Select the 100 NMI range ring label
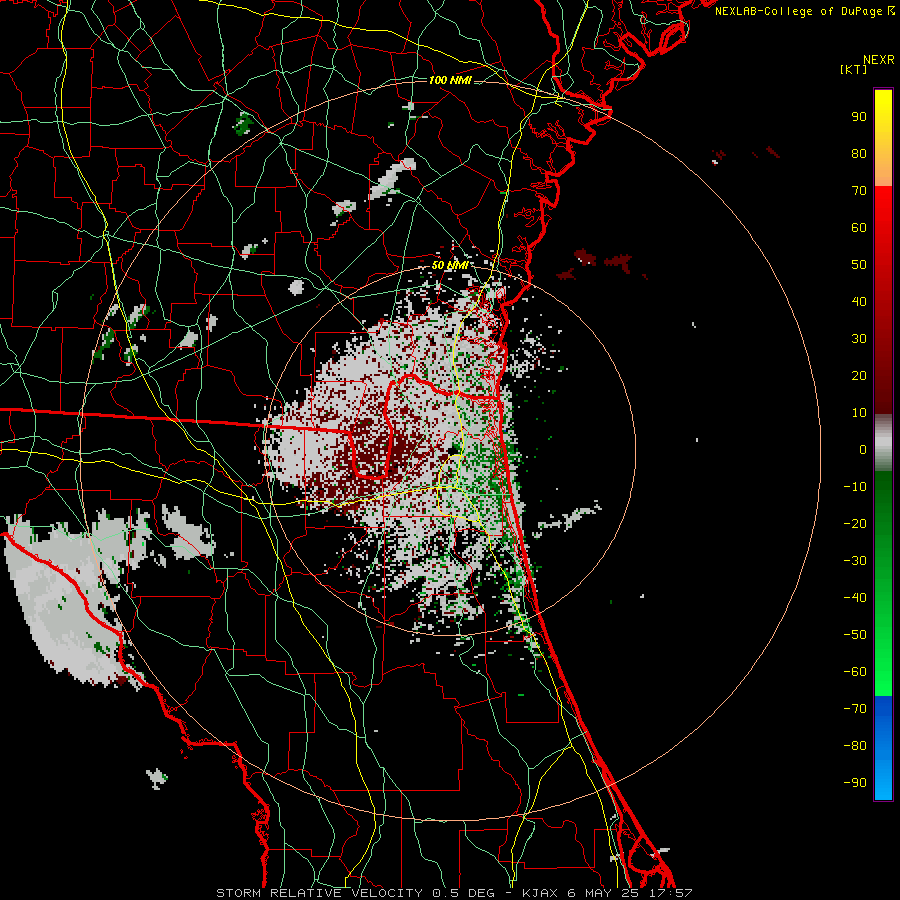This screenshot has width=900, height=900. 450,80
